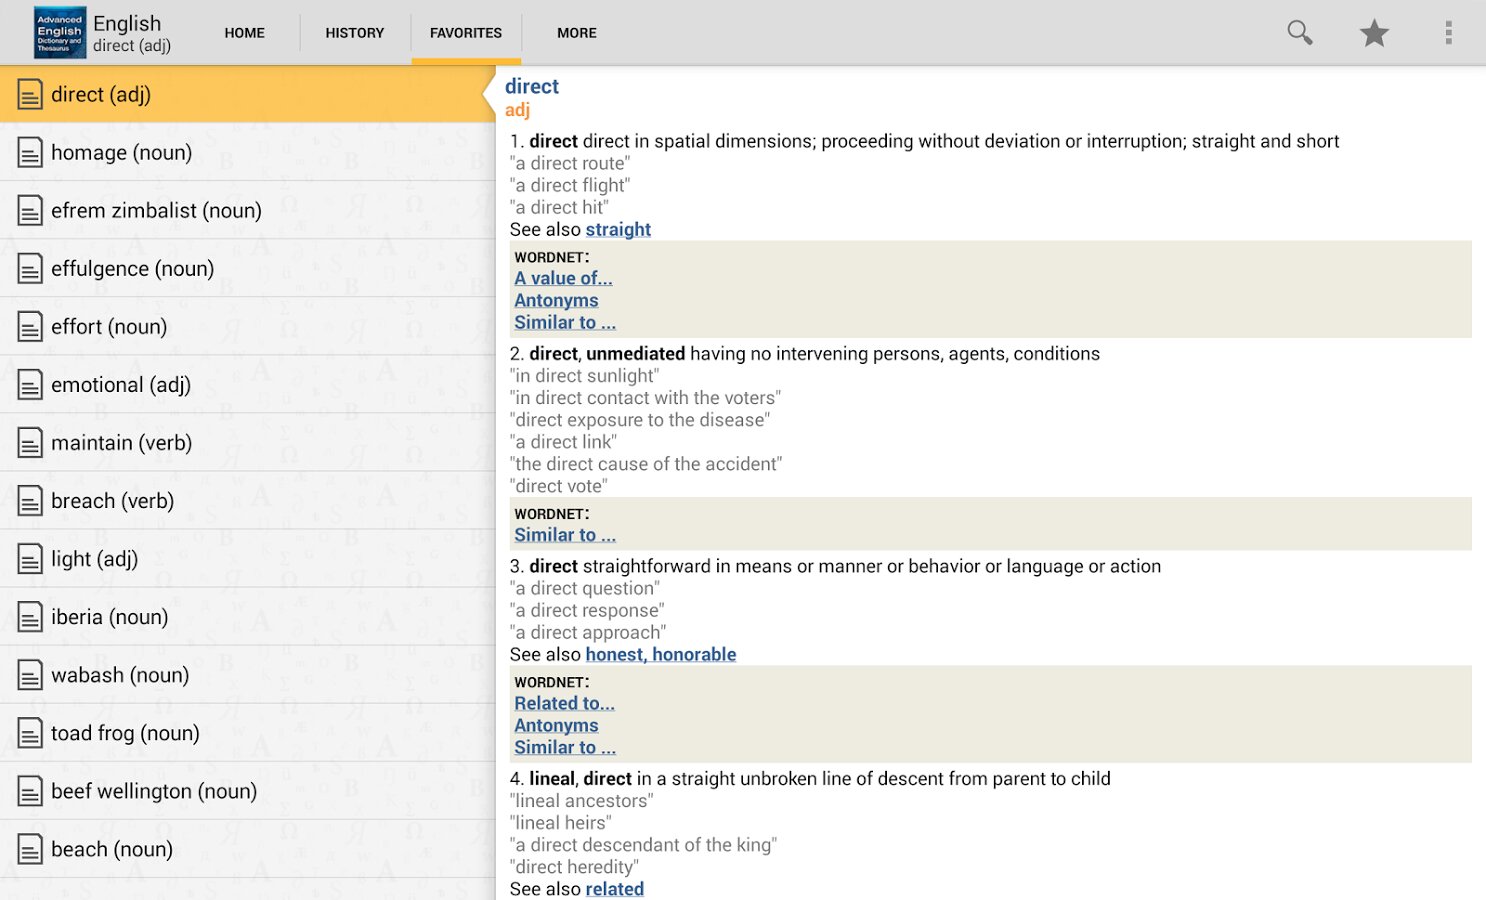Expand first 'Antonyms' WordNet entry
1486x900 pixels.
(556, 300)
